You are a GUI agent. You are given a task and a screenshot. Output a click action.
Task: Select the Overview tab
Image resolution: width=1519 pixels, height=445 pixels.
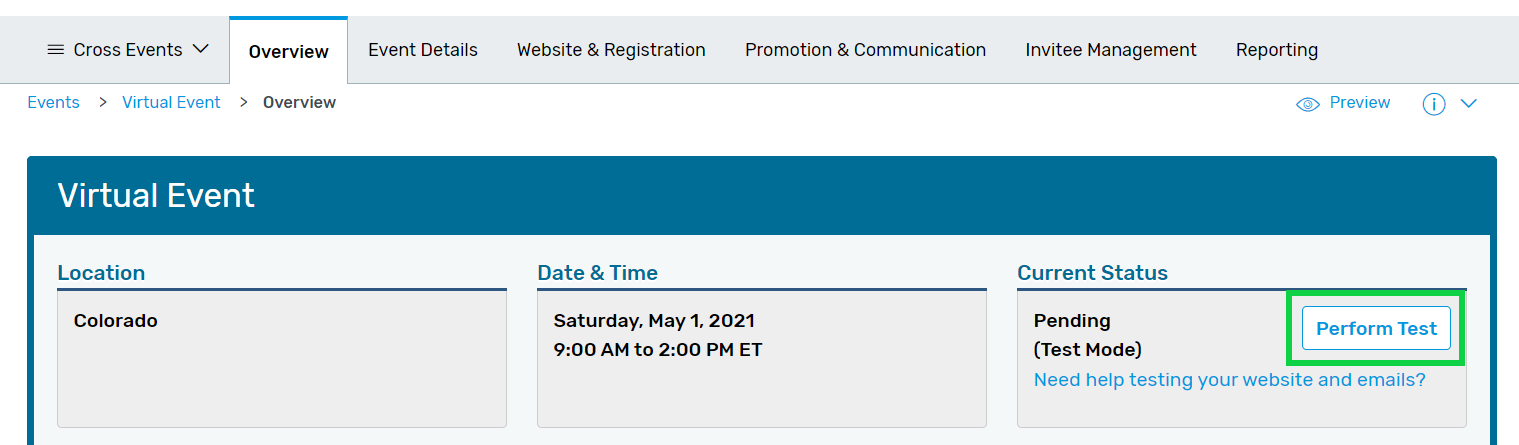tap(288, 51)
